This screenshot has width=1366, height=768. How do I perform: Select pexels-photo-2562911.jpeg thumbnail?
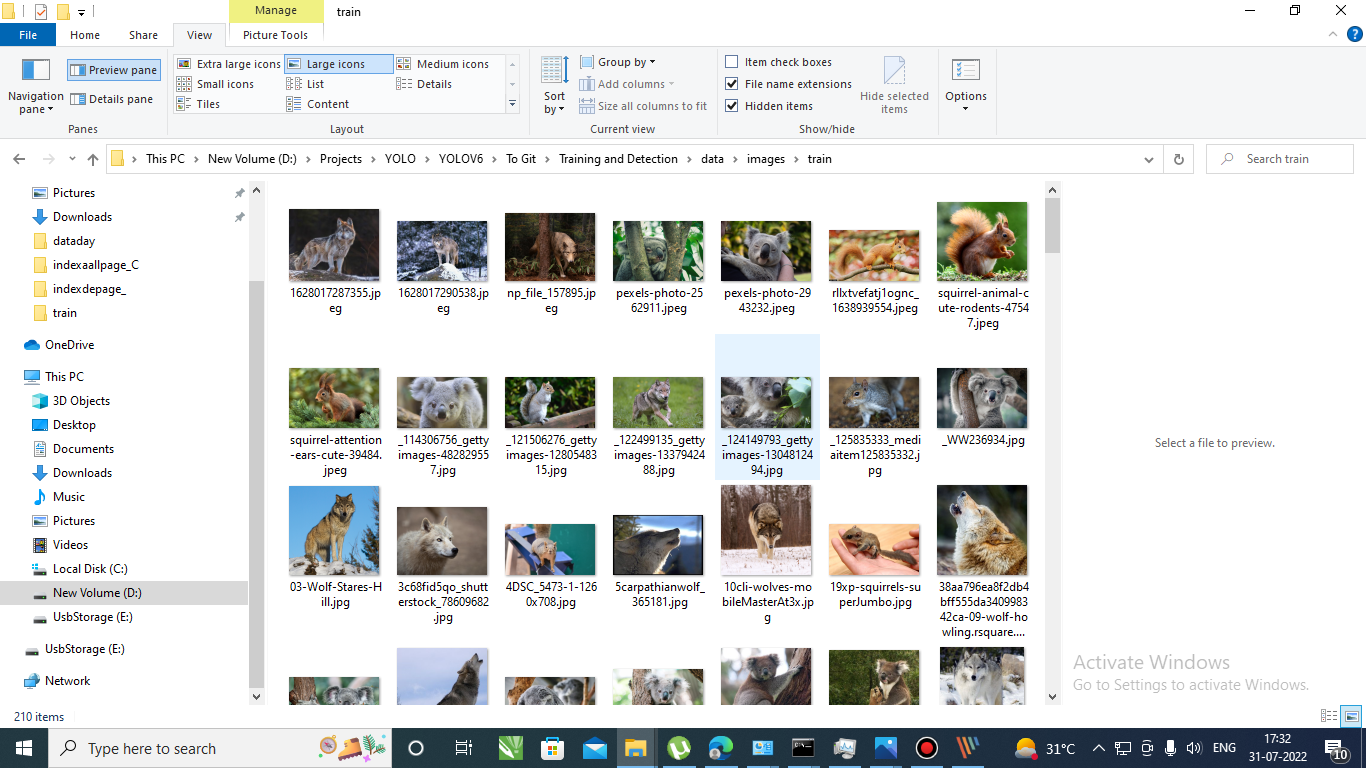tap(658, 251)
